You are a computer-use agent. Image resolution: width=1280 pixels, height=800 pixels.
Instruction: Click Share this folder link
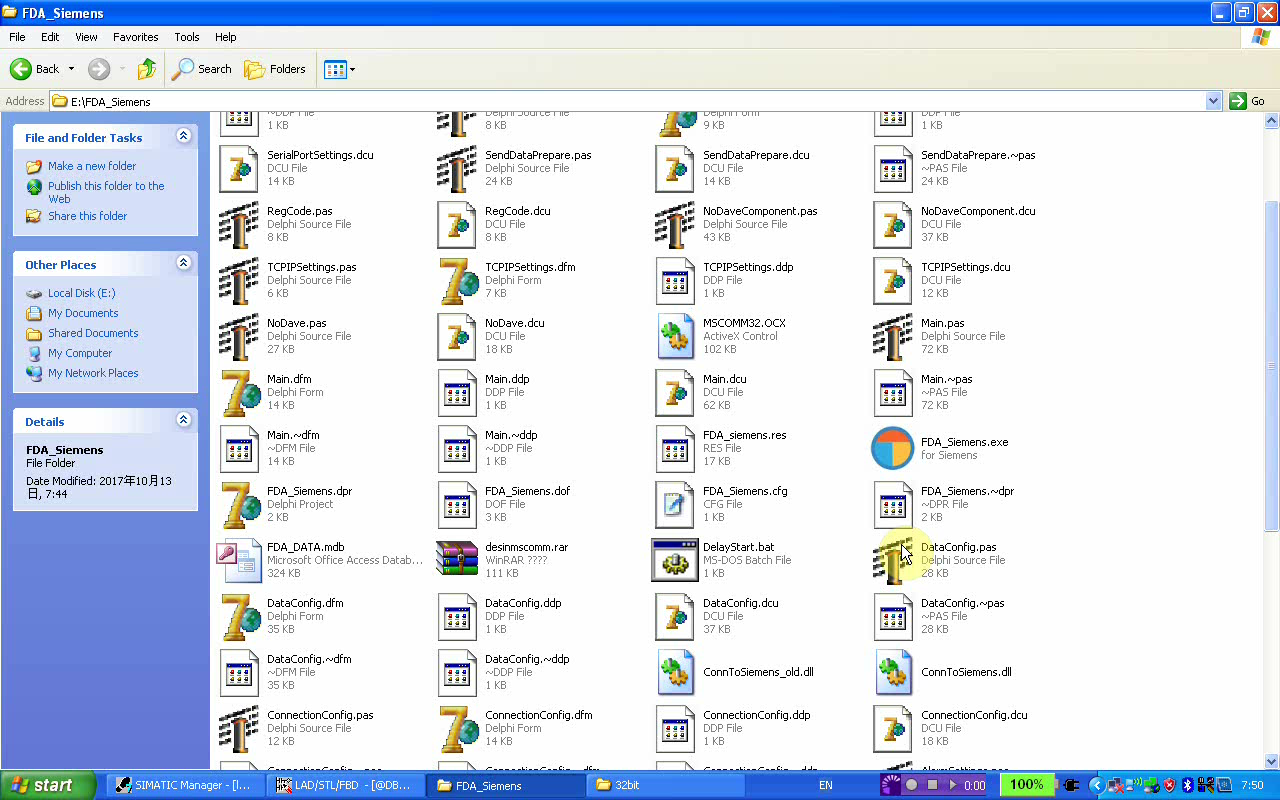tap(88, 216)
